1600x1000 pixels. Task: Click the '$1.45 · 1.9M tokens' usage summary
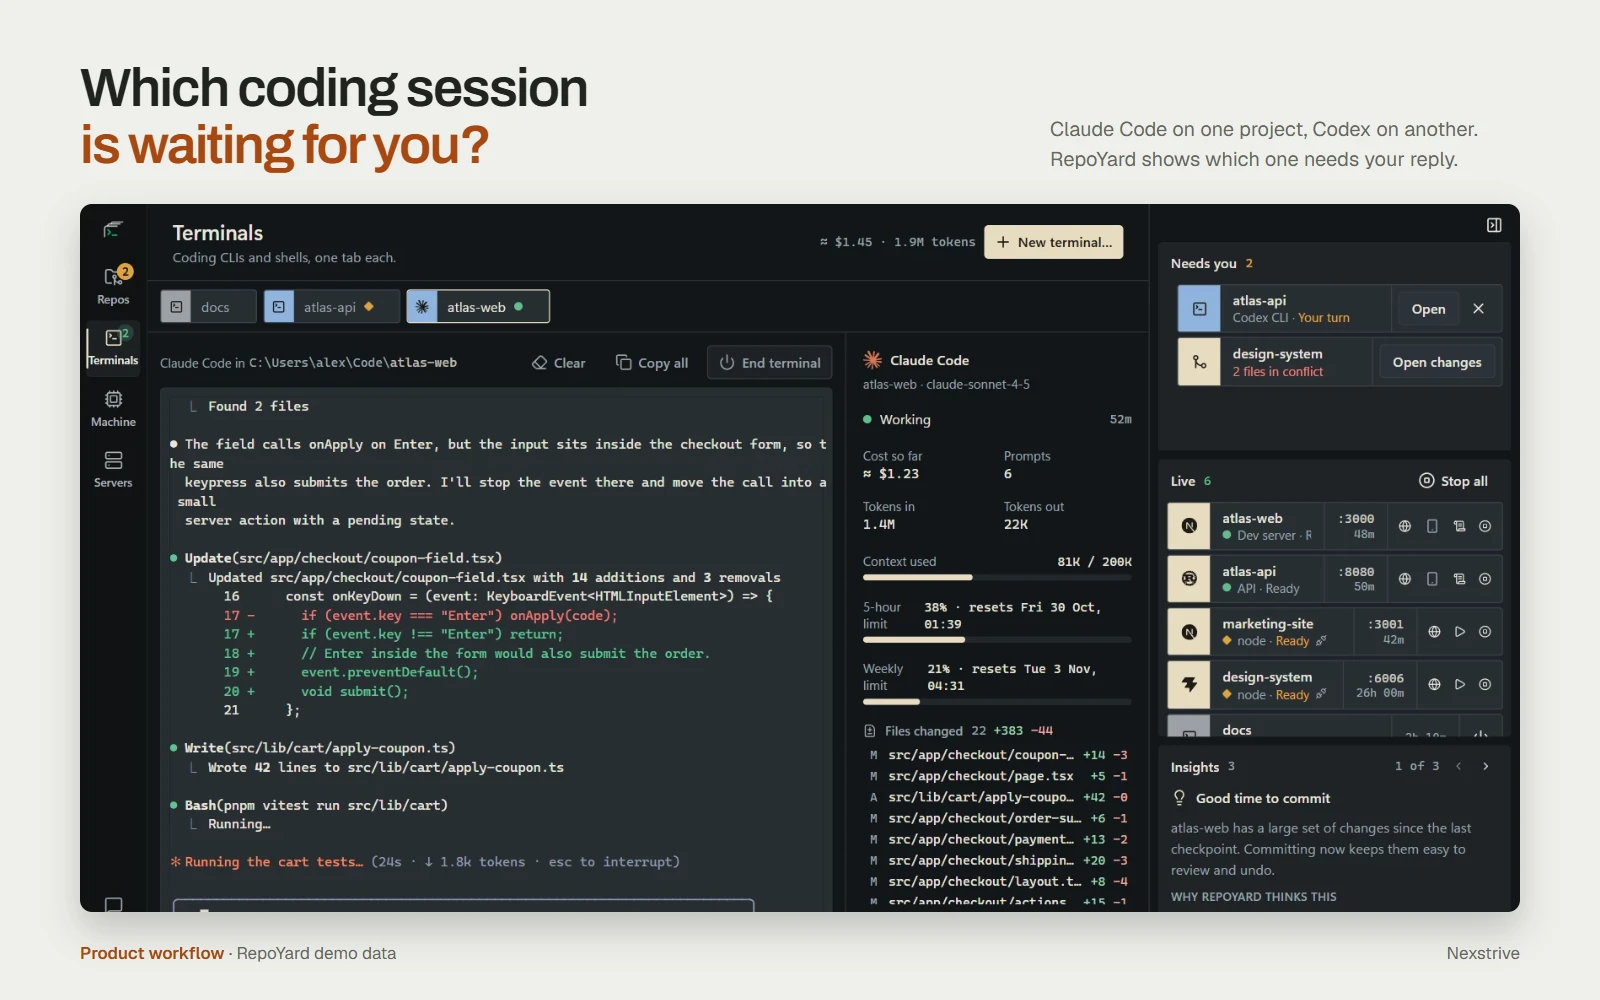(x=898, y=242)
